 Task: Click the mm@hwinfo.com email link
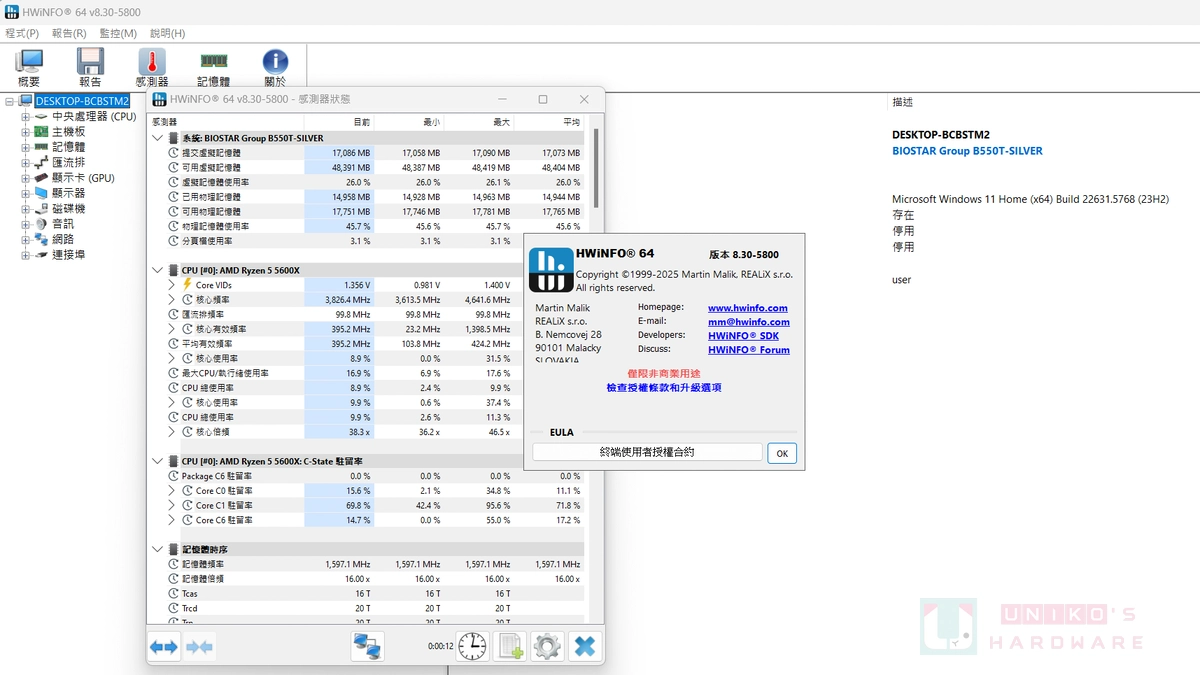click(749, 322)
